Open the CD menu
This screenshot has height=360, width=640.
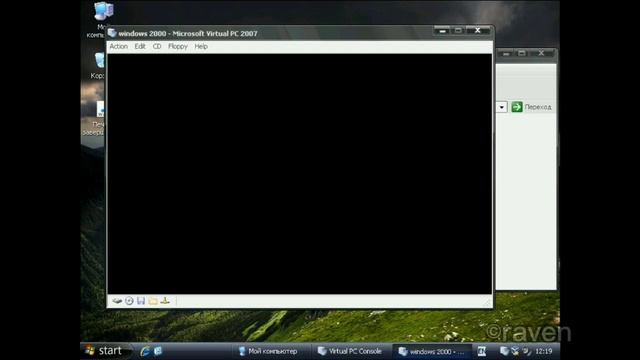click(157, 47)
